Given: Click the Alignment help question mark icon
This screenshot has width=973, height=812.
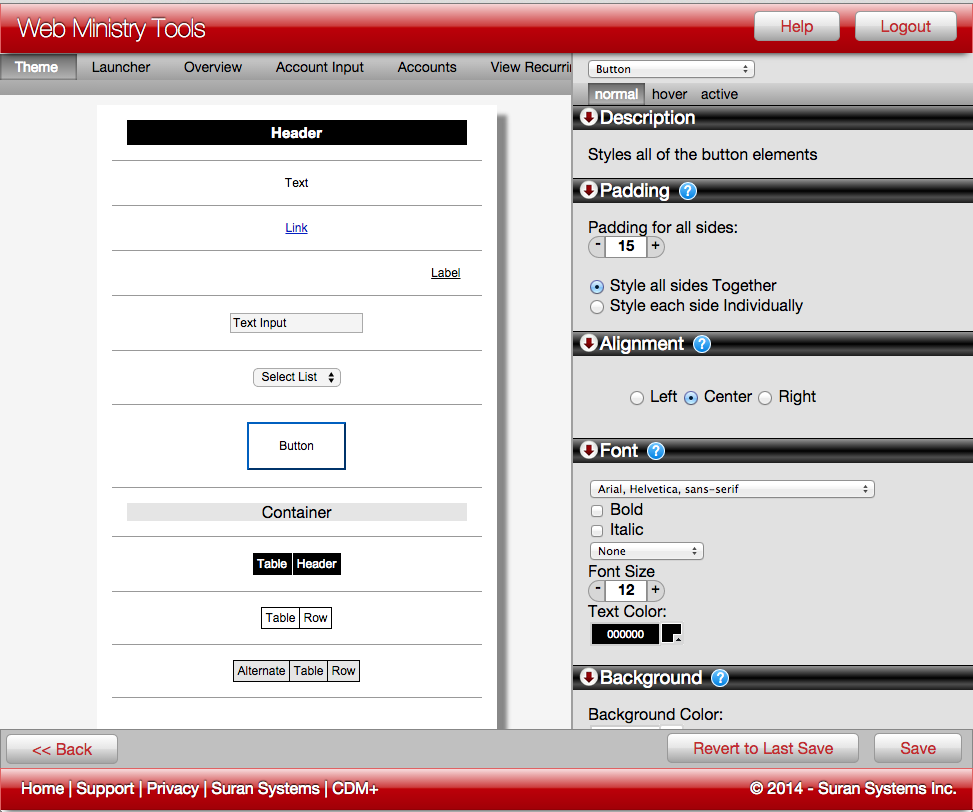Looking at the screenshot, I should 702,344.
